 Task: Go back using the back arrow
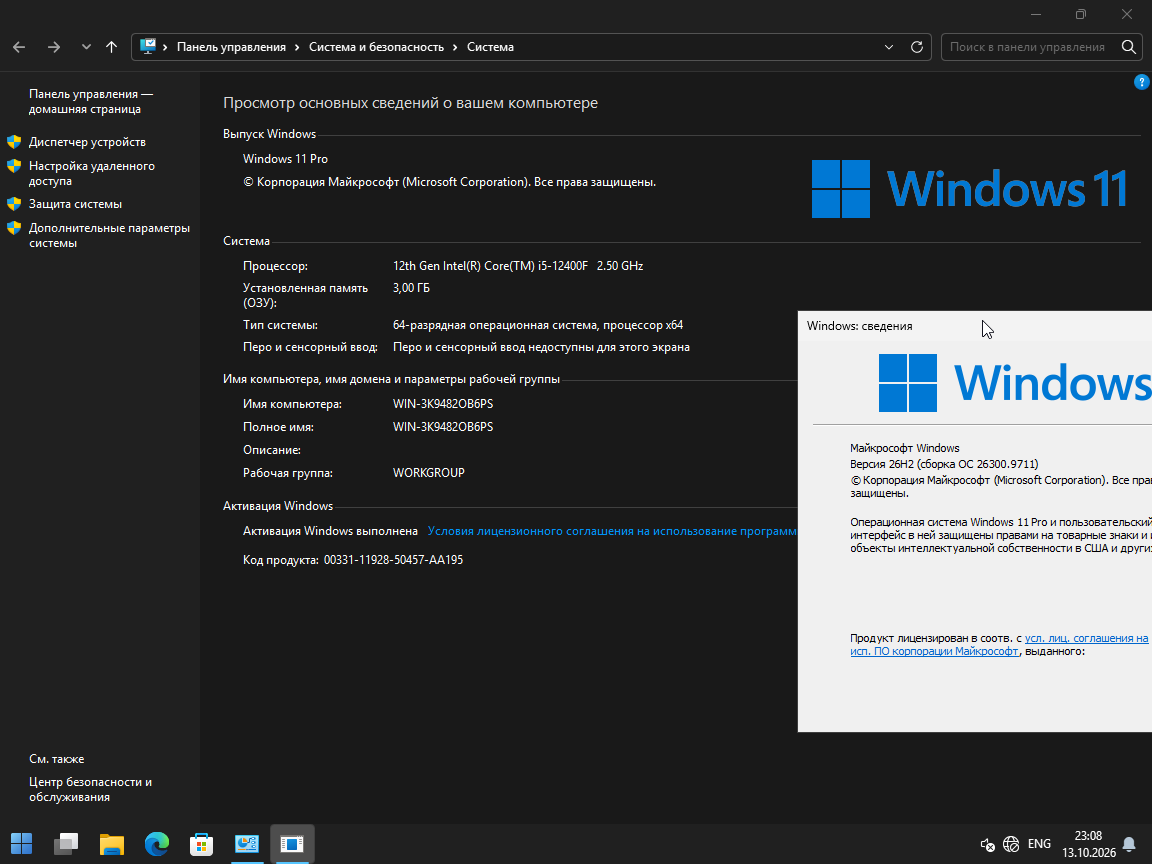pos(19,47)
